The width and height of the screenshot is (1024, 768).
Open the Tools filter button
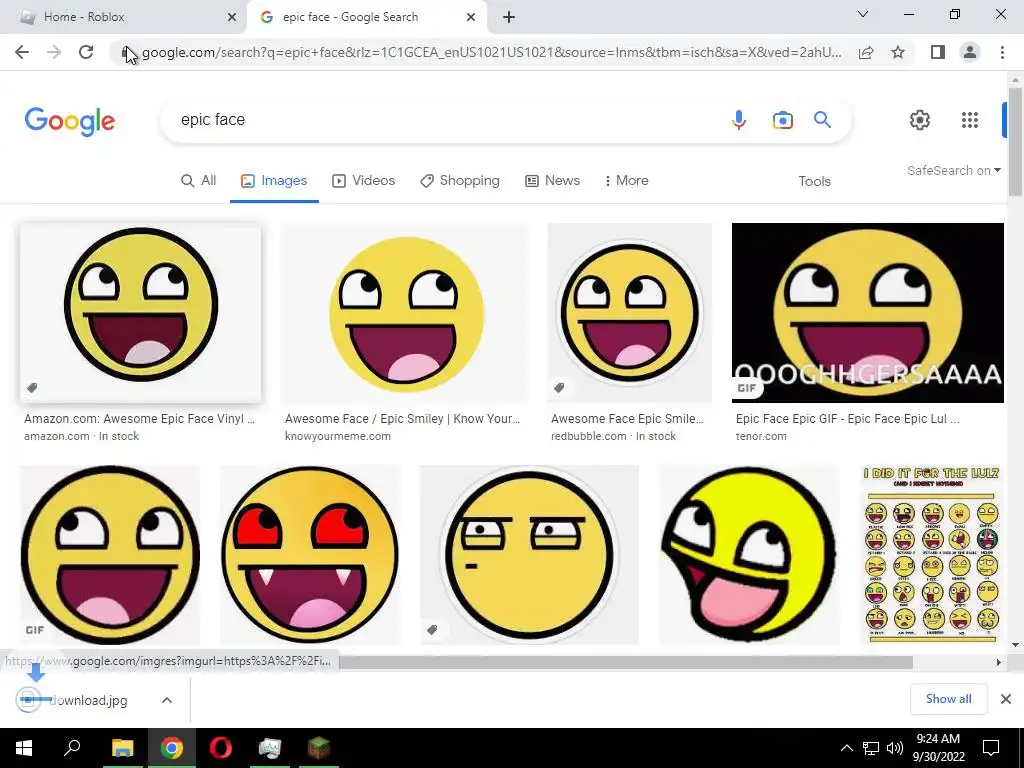point(814,182)
